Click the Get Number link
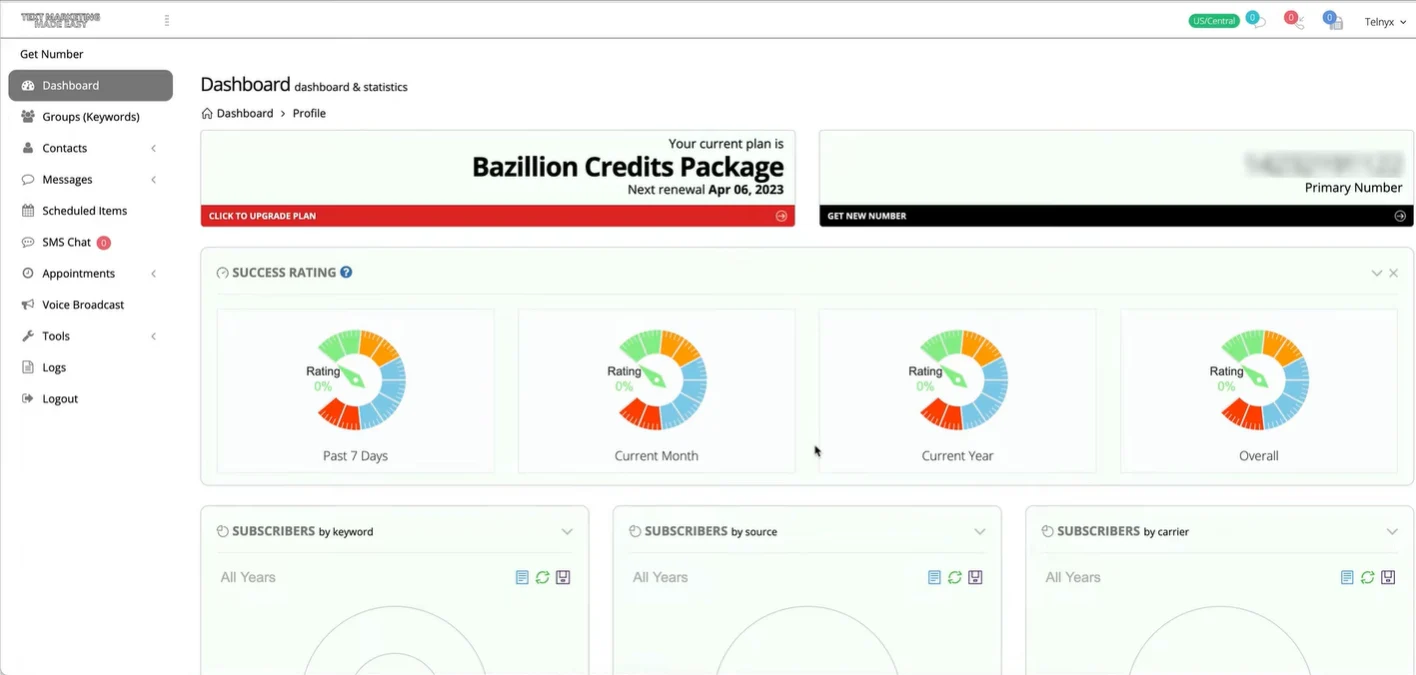Screen dimensions: 1416x675 tap(52, 54)
